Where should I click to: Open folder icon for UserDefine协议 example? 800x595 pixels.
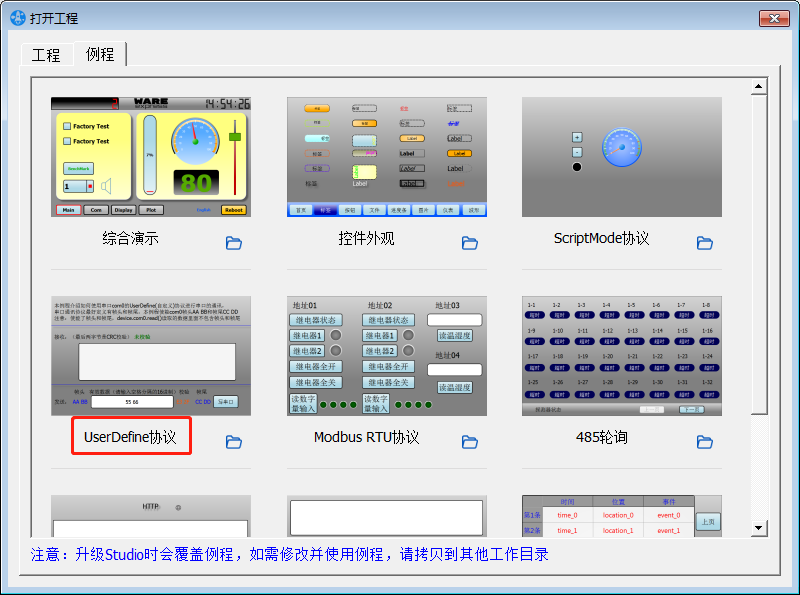(234, 442)
